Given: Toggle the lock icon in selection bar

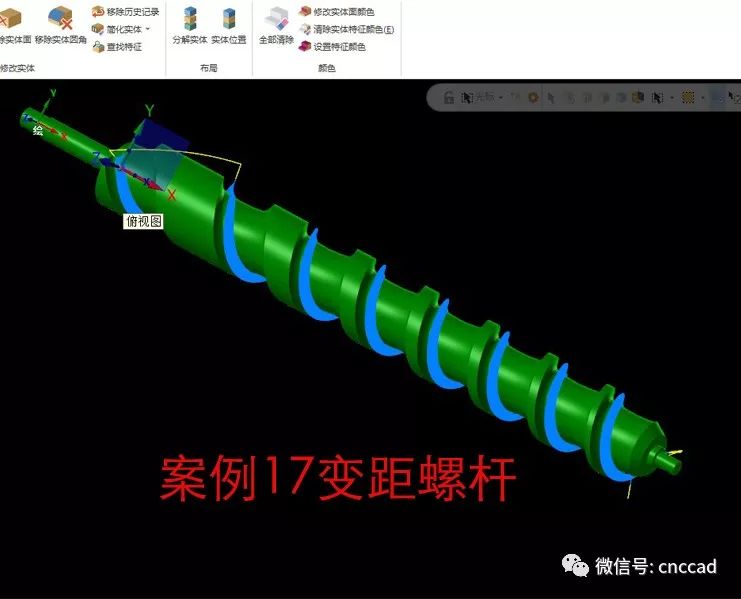Looking at the screenshot, I should pyautogui.click(x=448, y=98).
